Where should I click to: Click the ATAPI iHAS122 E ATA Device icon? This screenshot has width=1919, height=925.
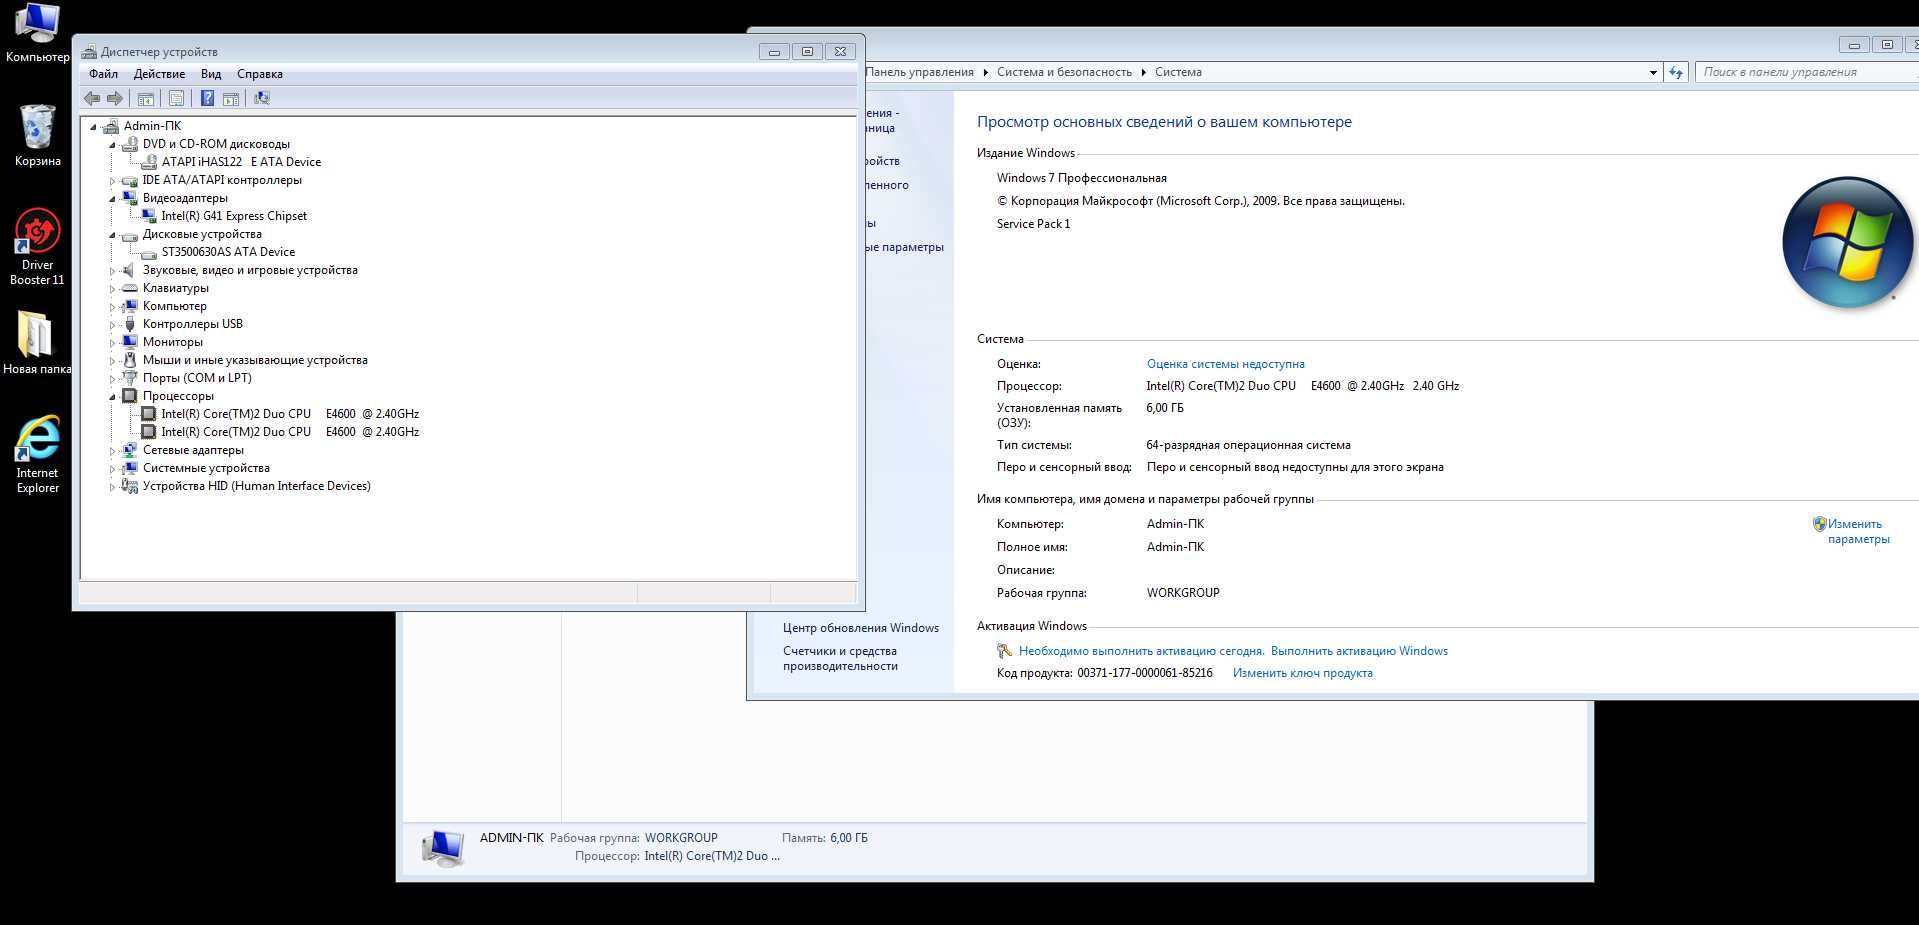149,162
